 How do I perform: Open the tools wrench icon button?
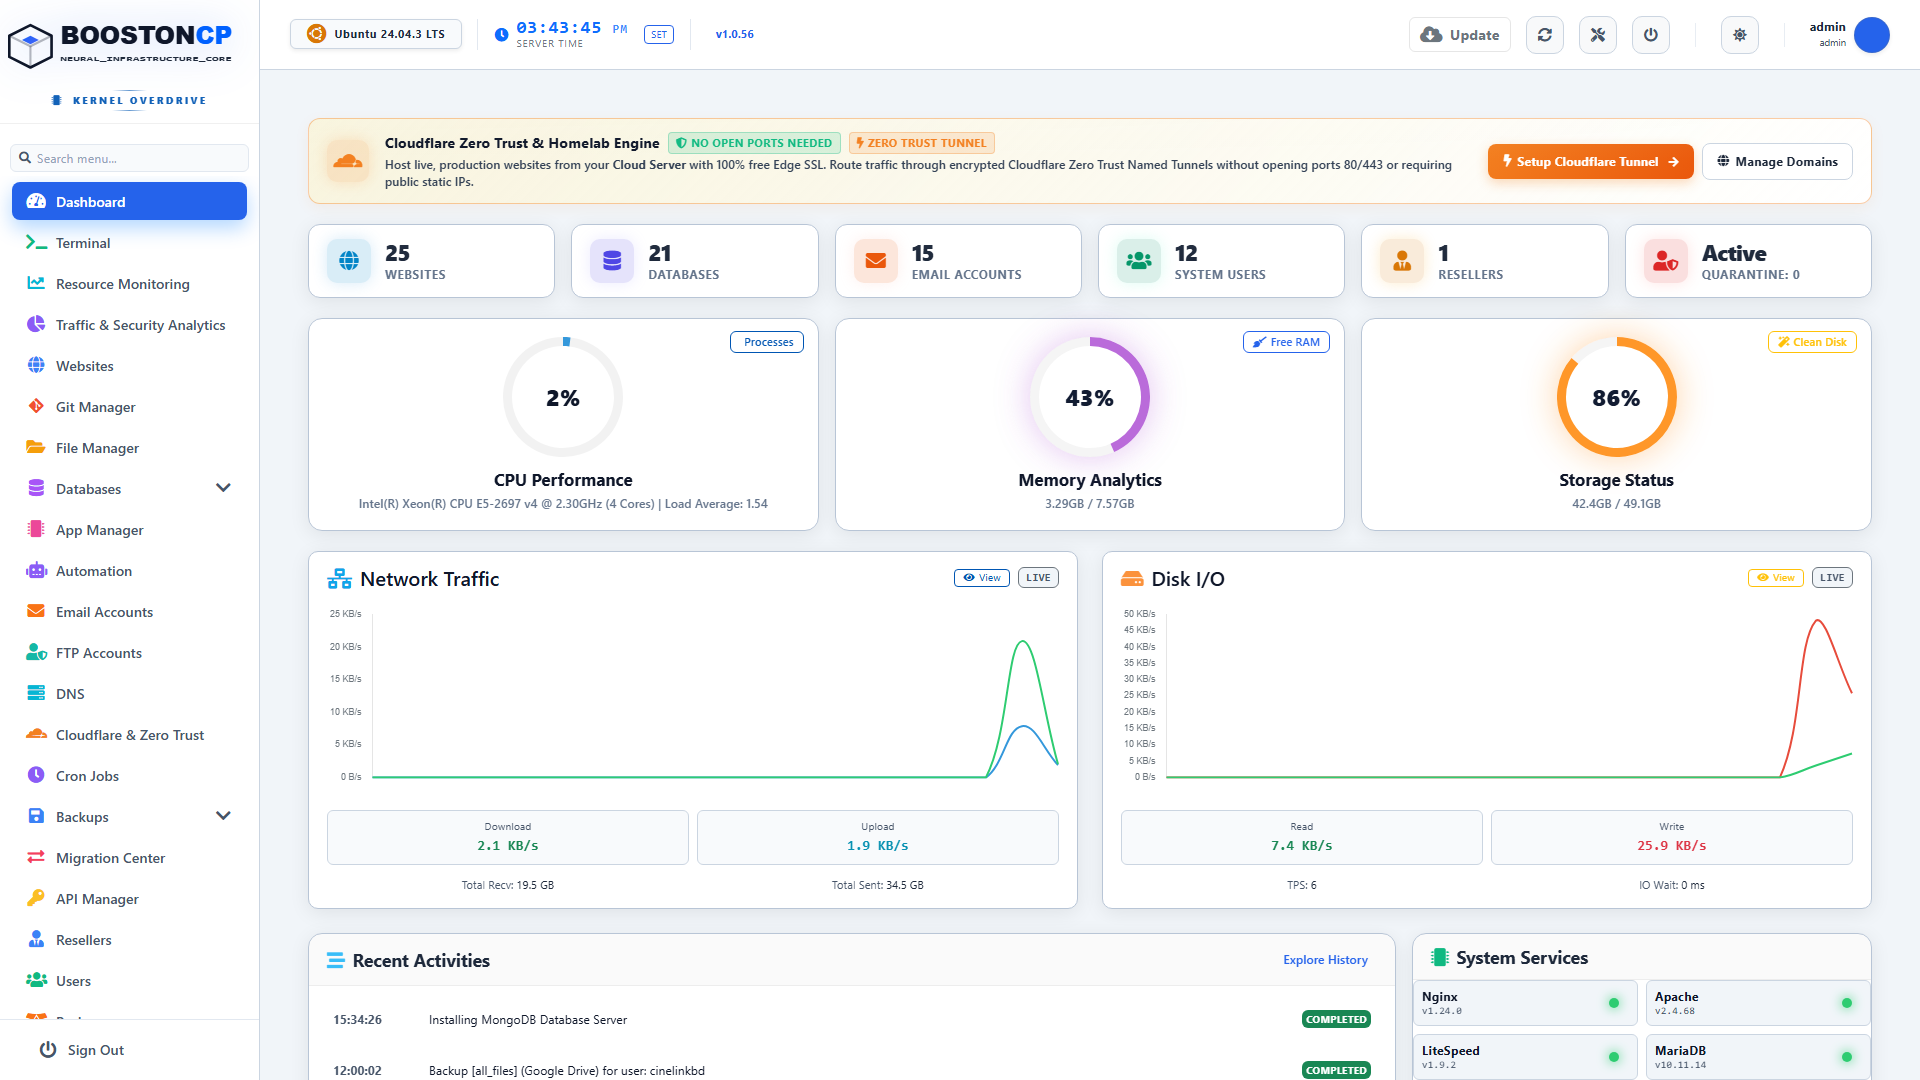click(1598, 35)
